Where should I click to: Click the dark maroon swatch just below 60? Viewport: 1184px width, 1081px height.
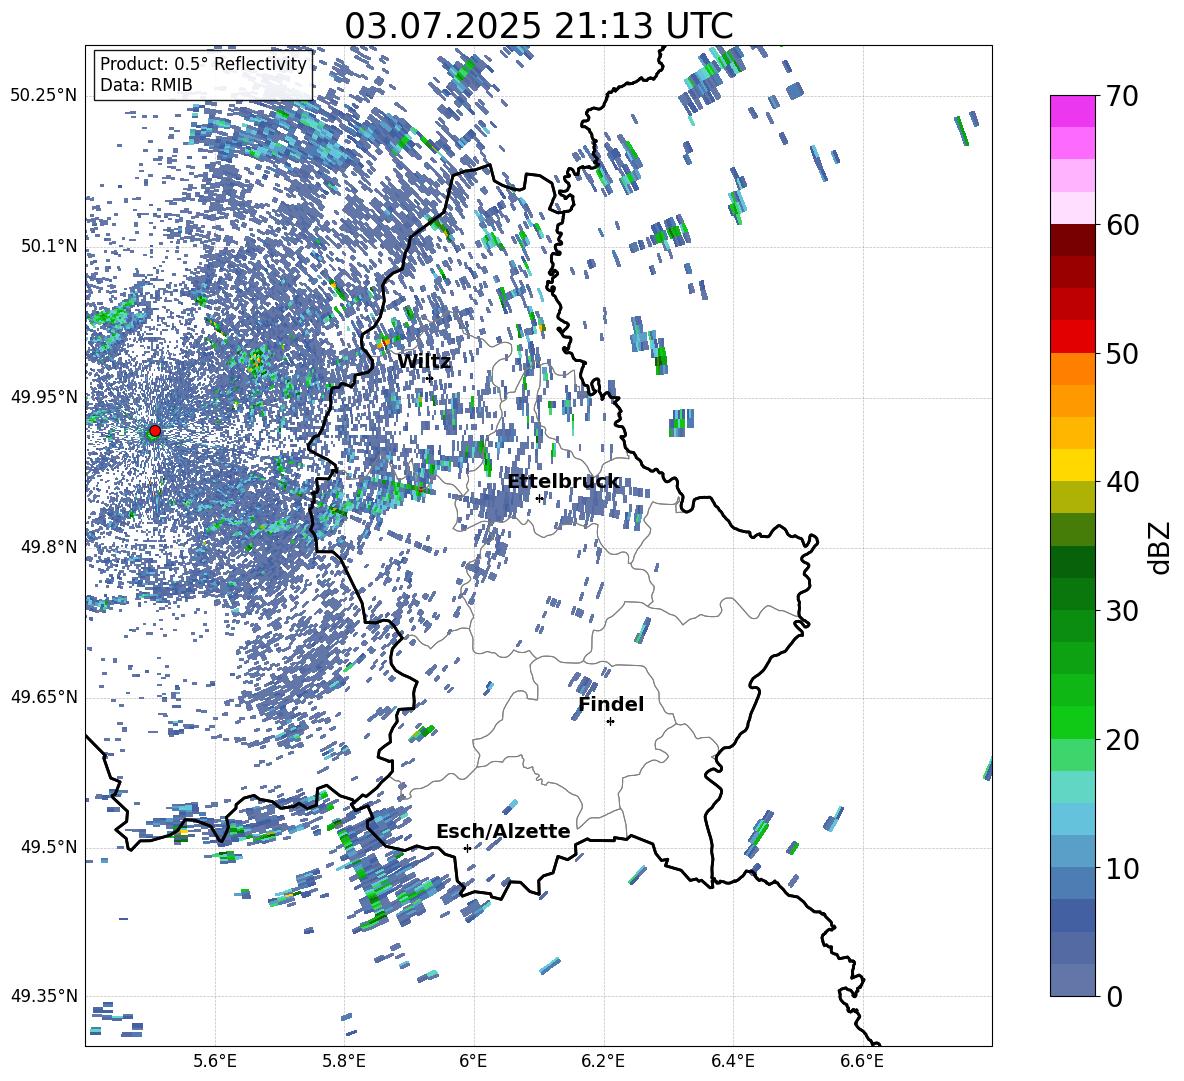click(1073, 240)
